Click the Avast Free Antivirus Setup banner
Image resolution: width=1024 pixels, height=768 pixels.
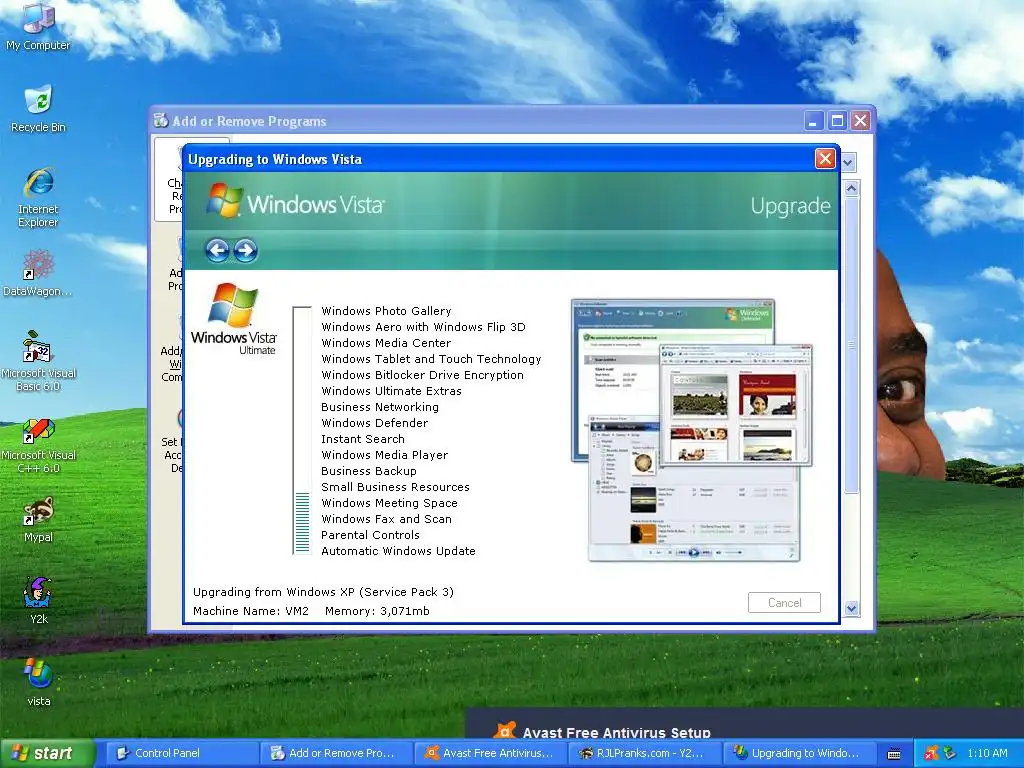[744, 724]
